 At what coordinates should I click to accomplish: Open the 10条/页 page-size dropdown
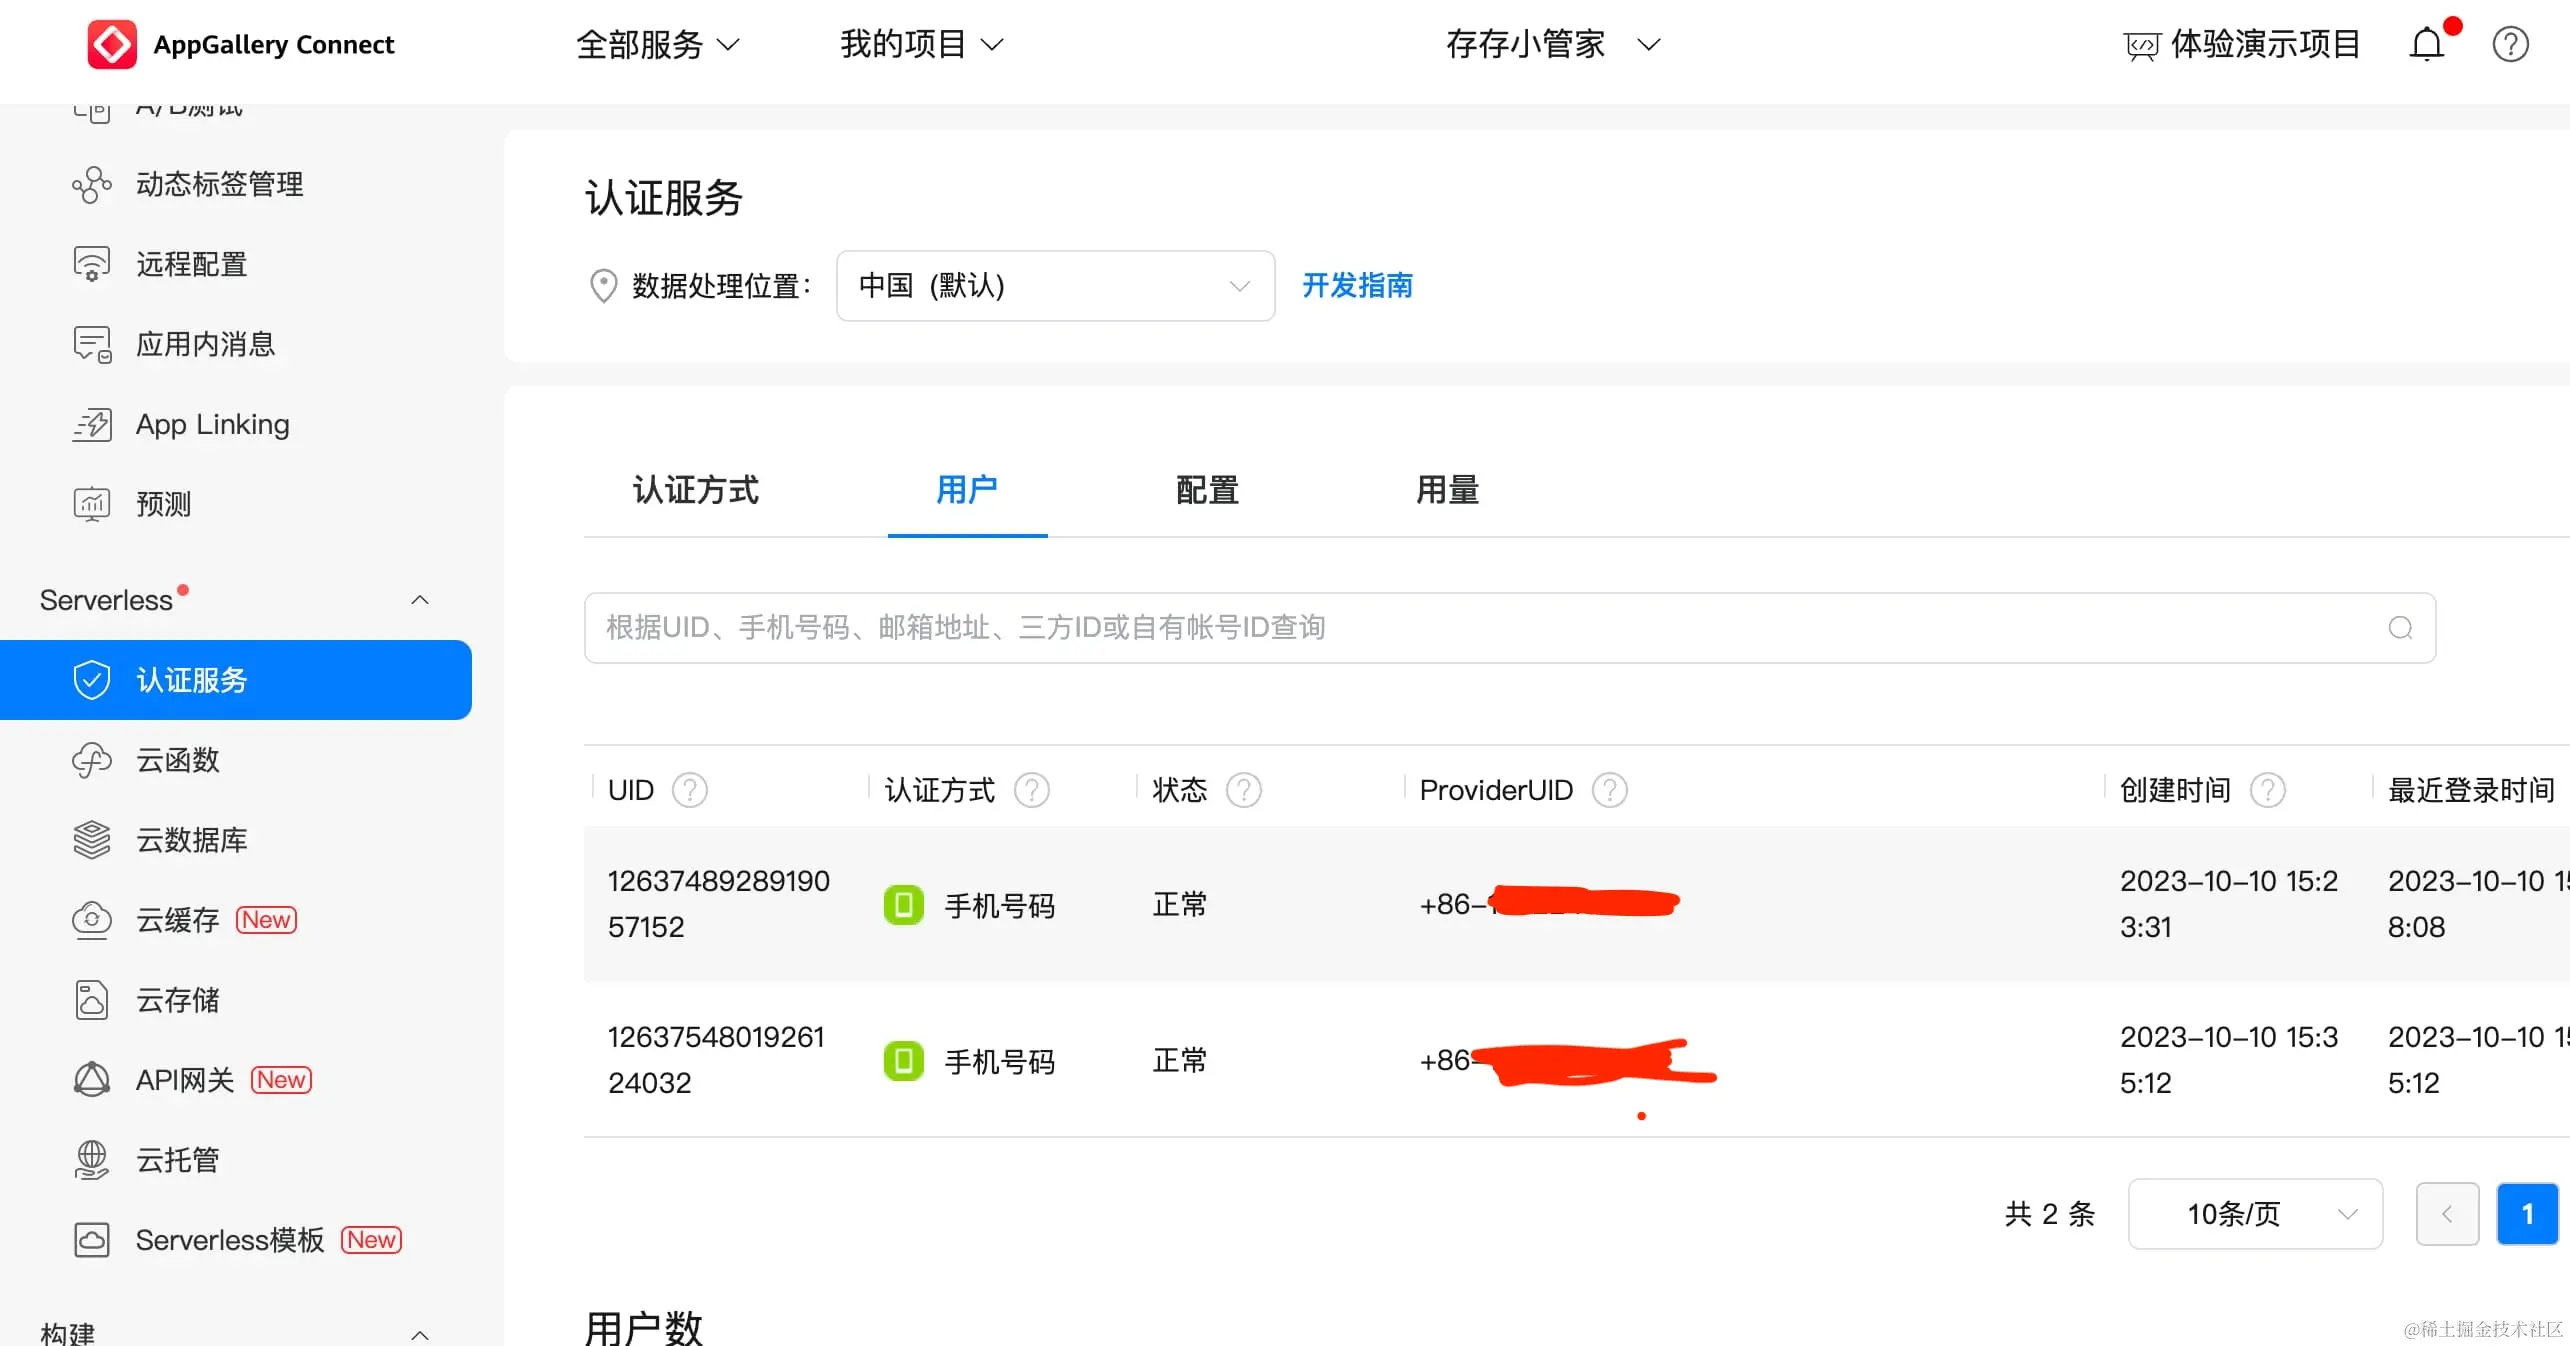tap(2254, 1214)
